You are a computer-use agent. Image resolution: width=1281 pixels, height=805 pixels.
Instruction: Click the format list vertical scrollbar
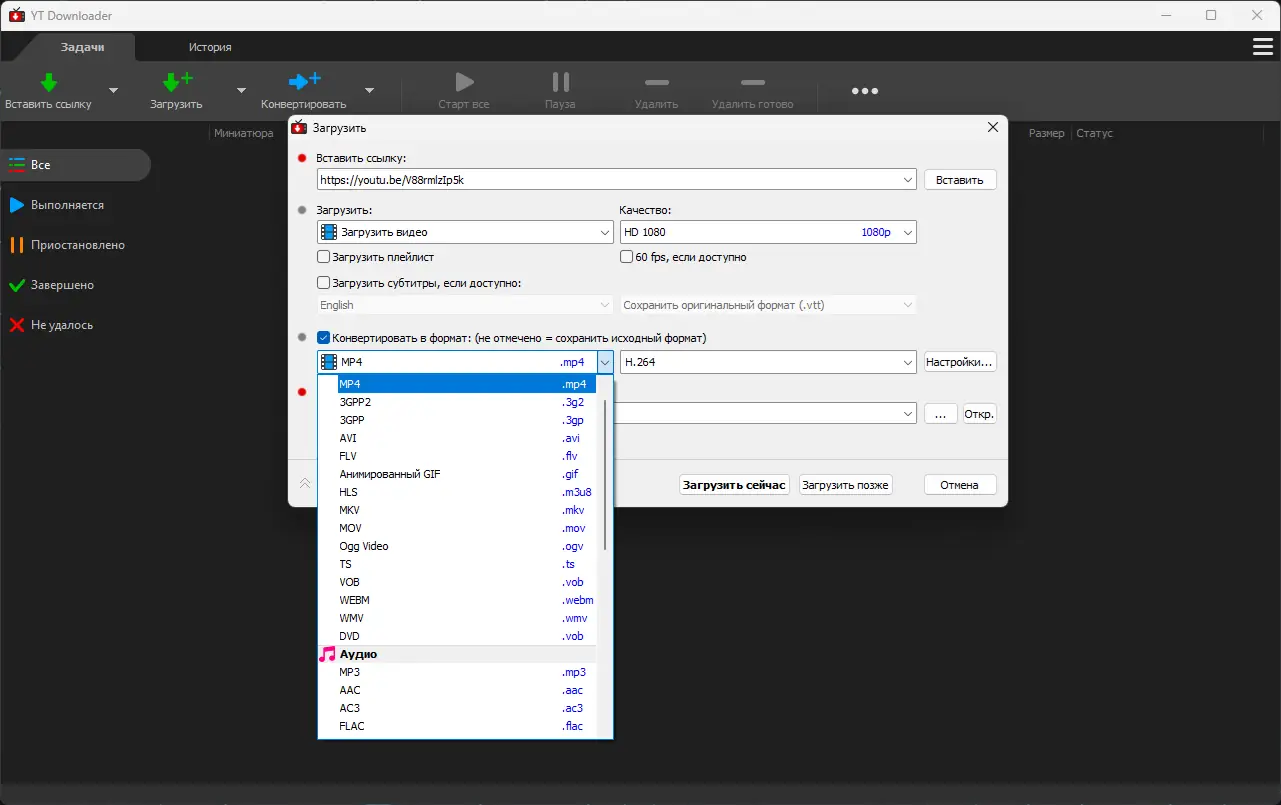(x=605, y=475)
